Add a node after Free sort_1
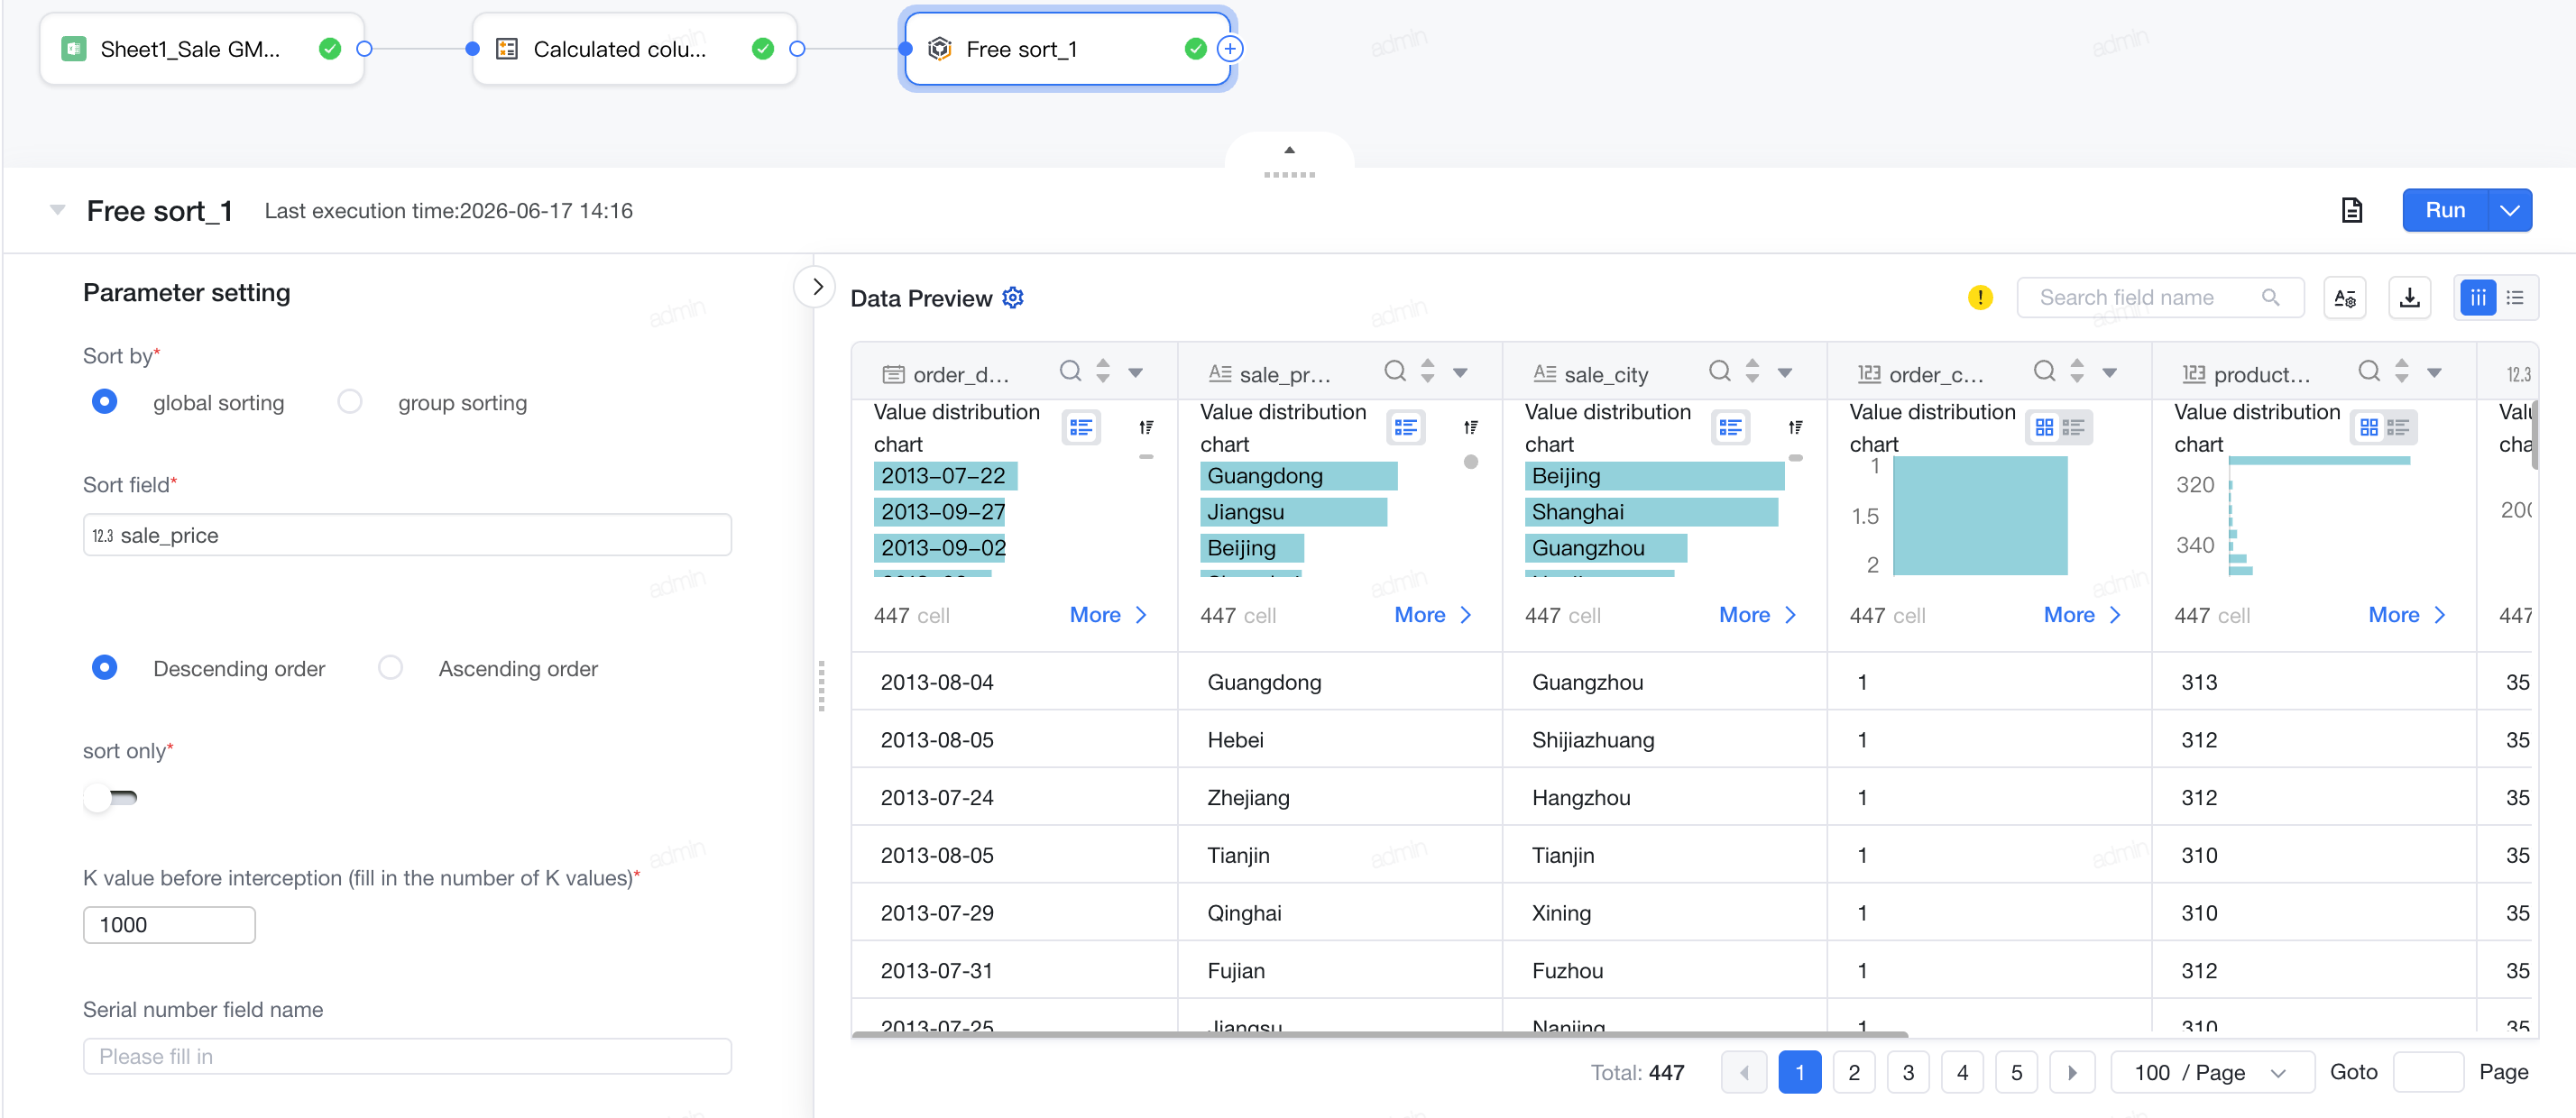The height and width of the screenshot is (1118, 2576). coord(1230,49)
